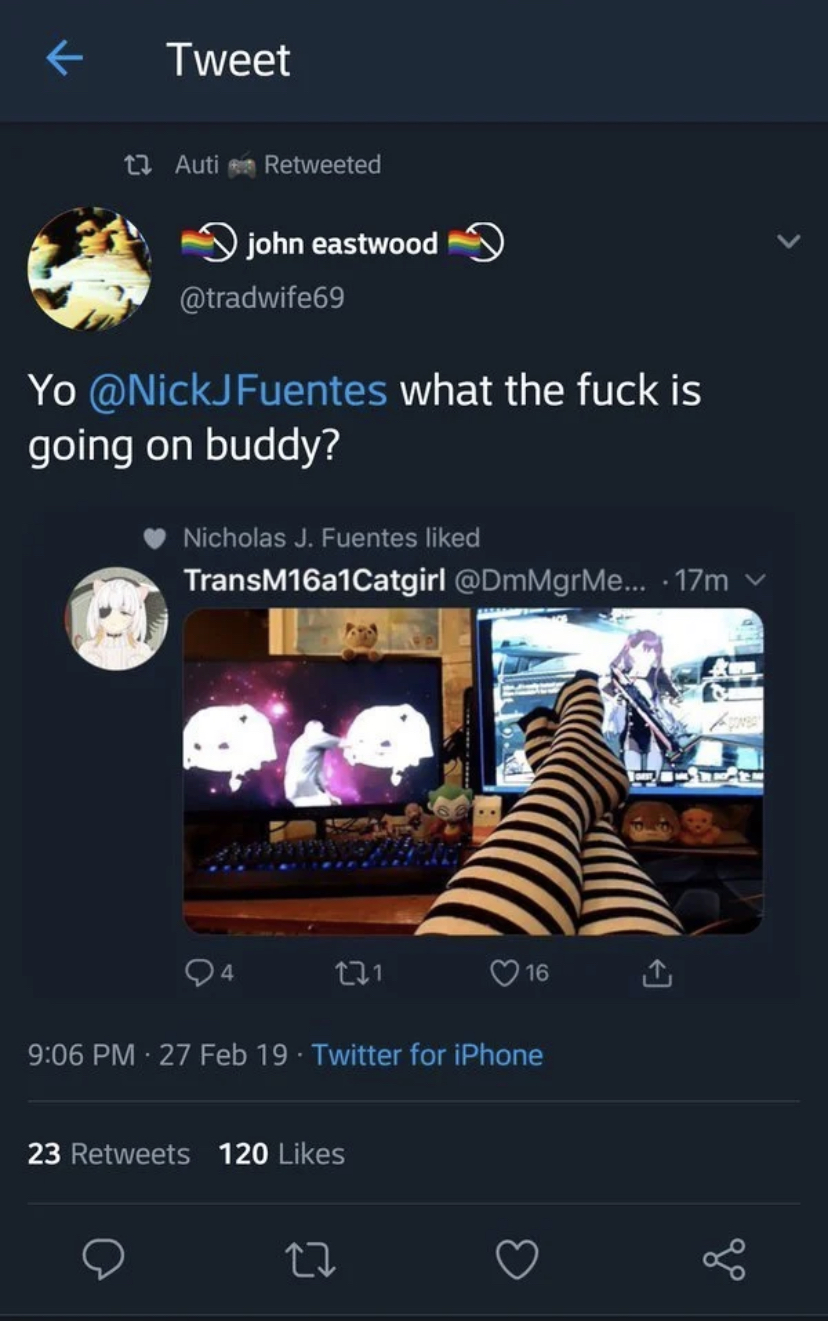Viewport: 828px width, 1321px height.
Task: Open the TransM16a1Catgirl avatar picture
Action: point(116,618)
